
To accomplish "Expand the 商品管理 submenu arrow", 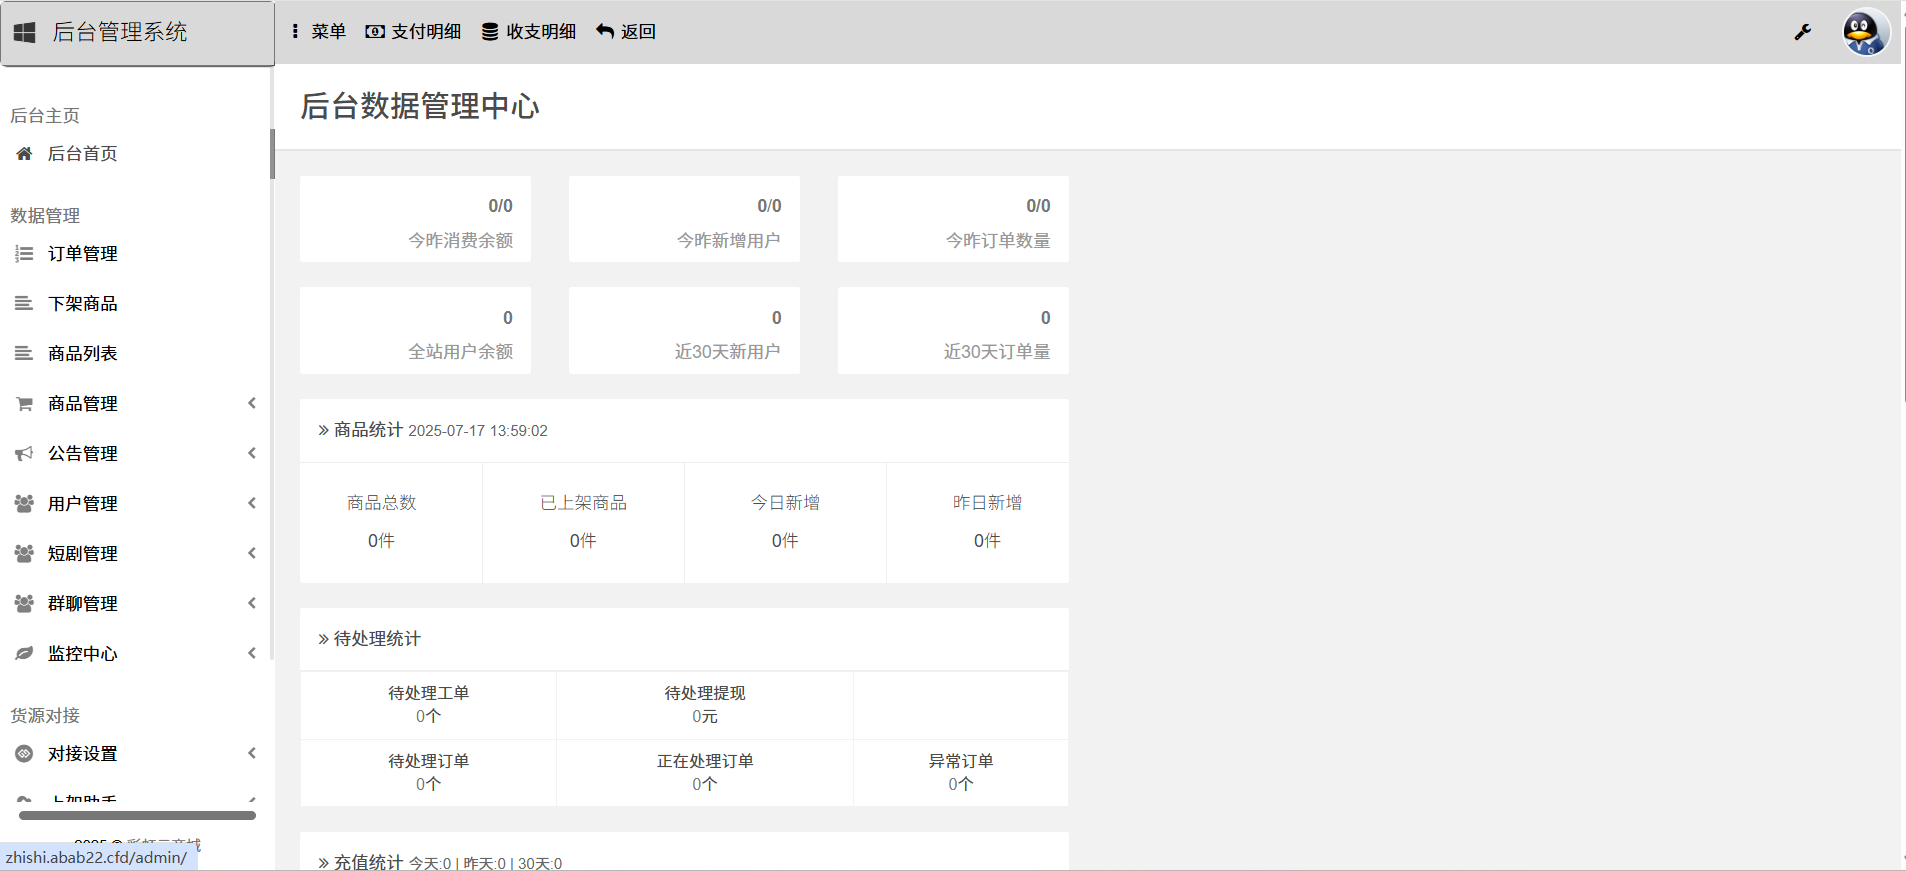I will (252, 403).
